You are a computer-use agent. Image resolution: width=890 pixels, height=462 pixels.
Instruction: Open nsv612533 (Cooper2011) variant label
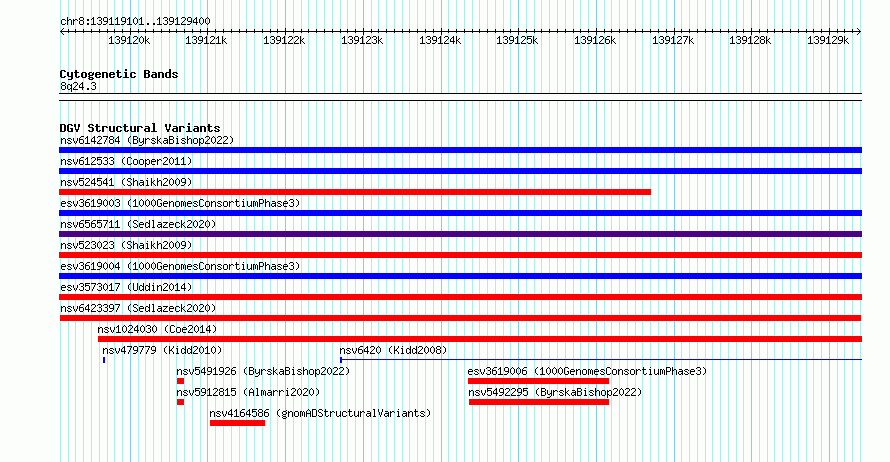[x=126, y=161]
